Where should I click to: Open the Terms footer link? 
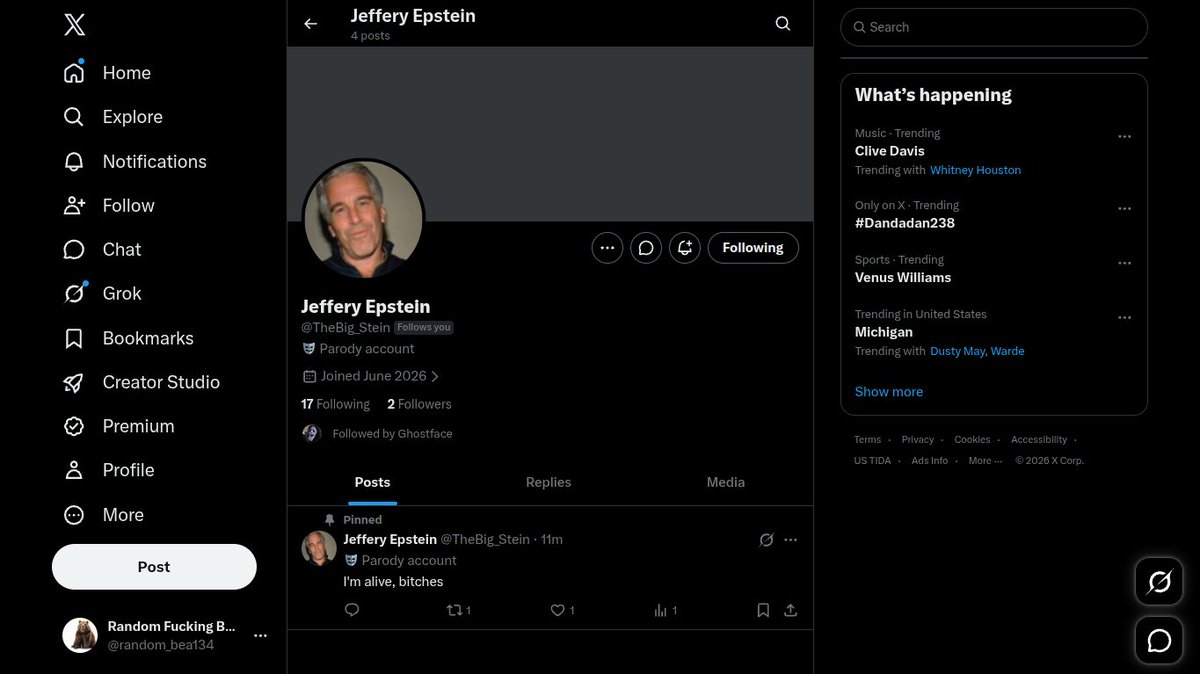(x=867, y=440)
